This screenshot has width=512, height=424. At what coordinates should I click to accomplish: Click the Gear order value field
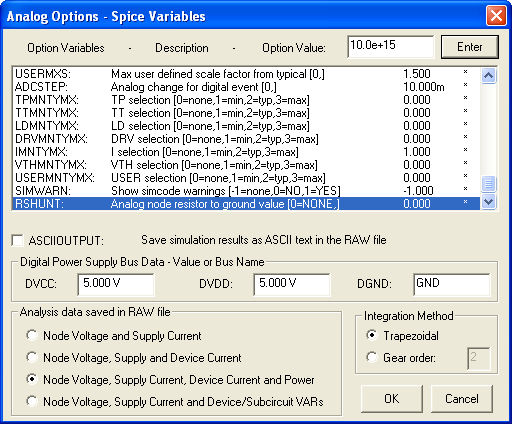(479, 358)
